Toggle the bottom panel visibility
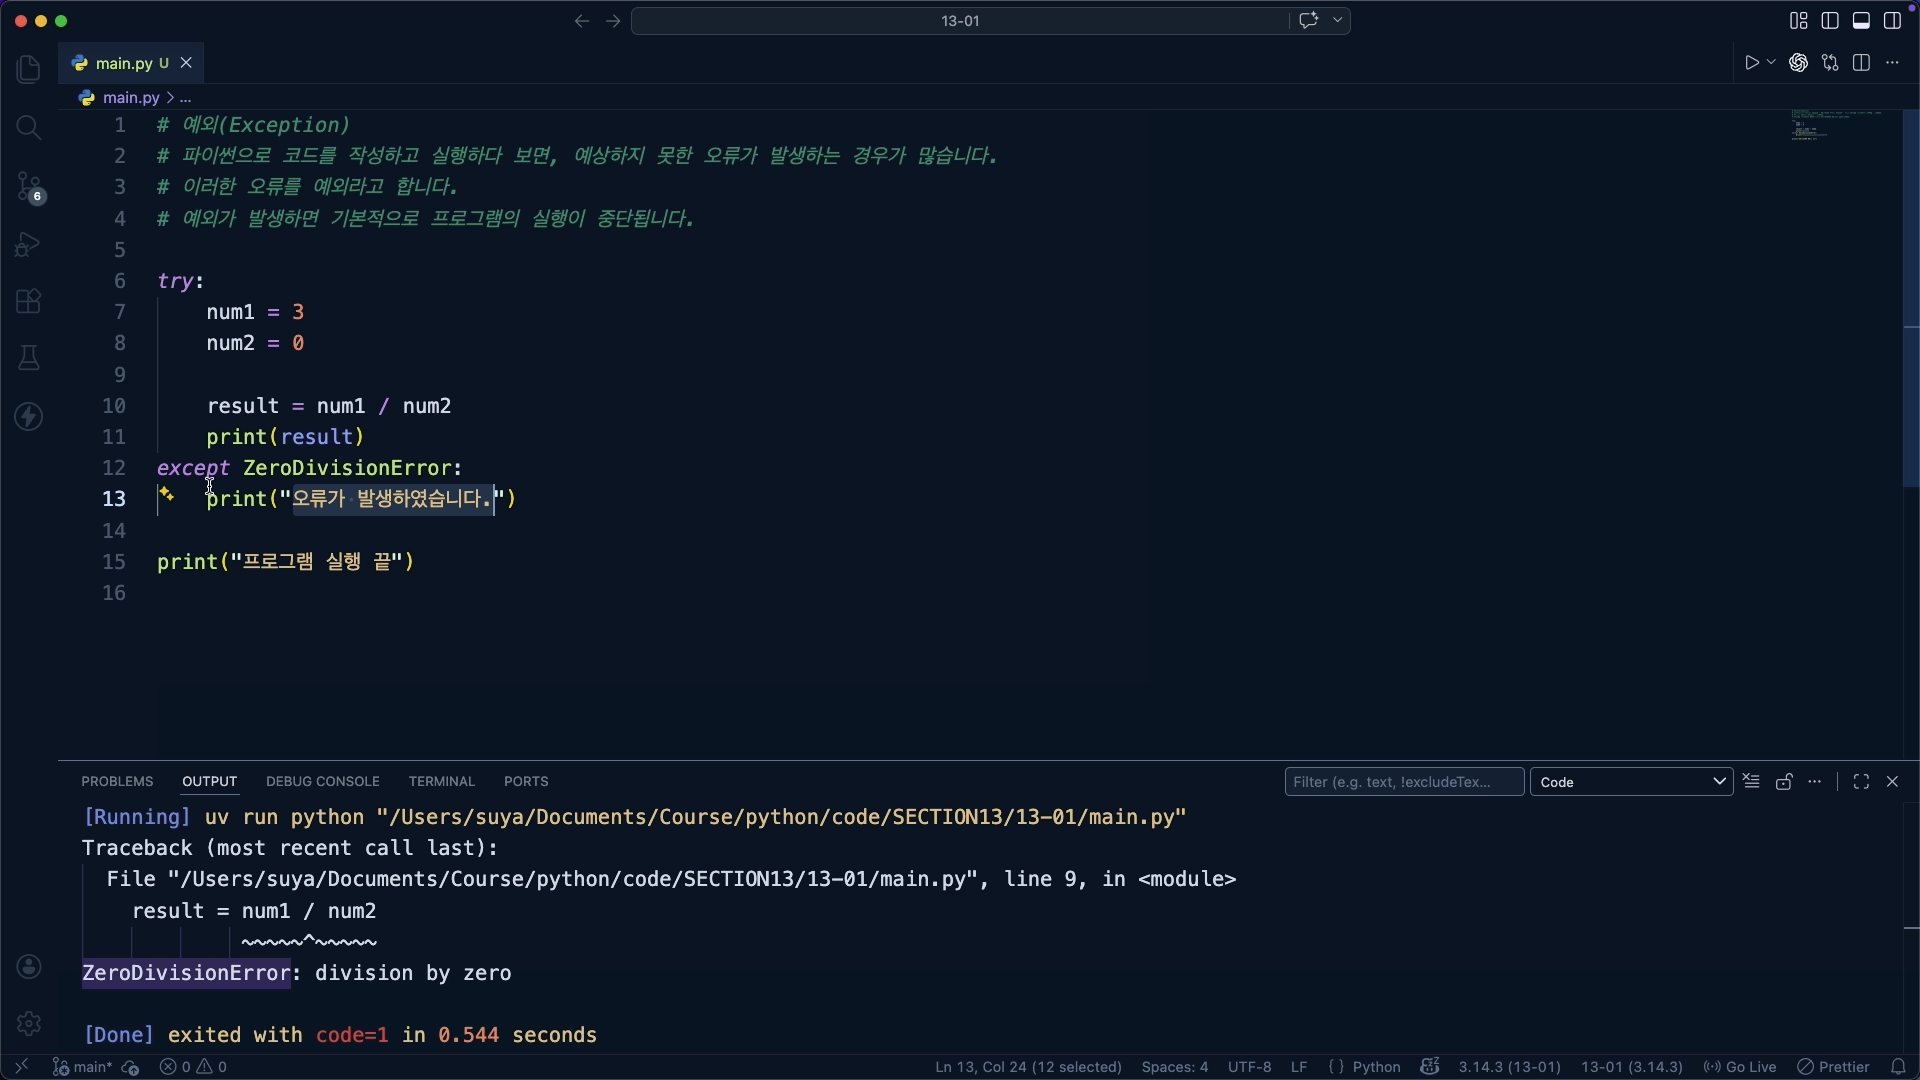 (x=1861, y=21)
